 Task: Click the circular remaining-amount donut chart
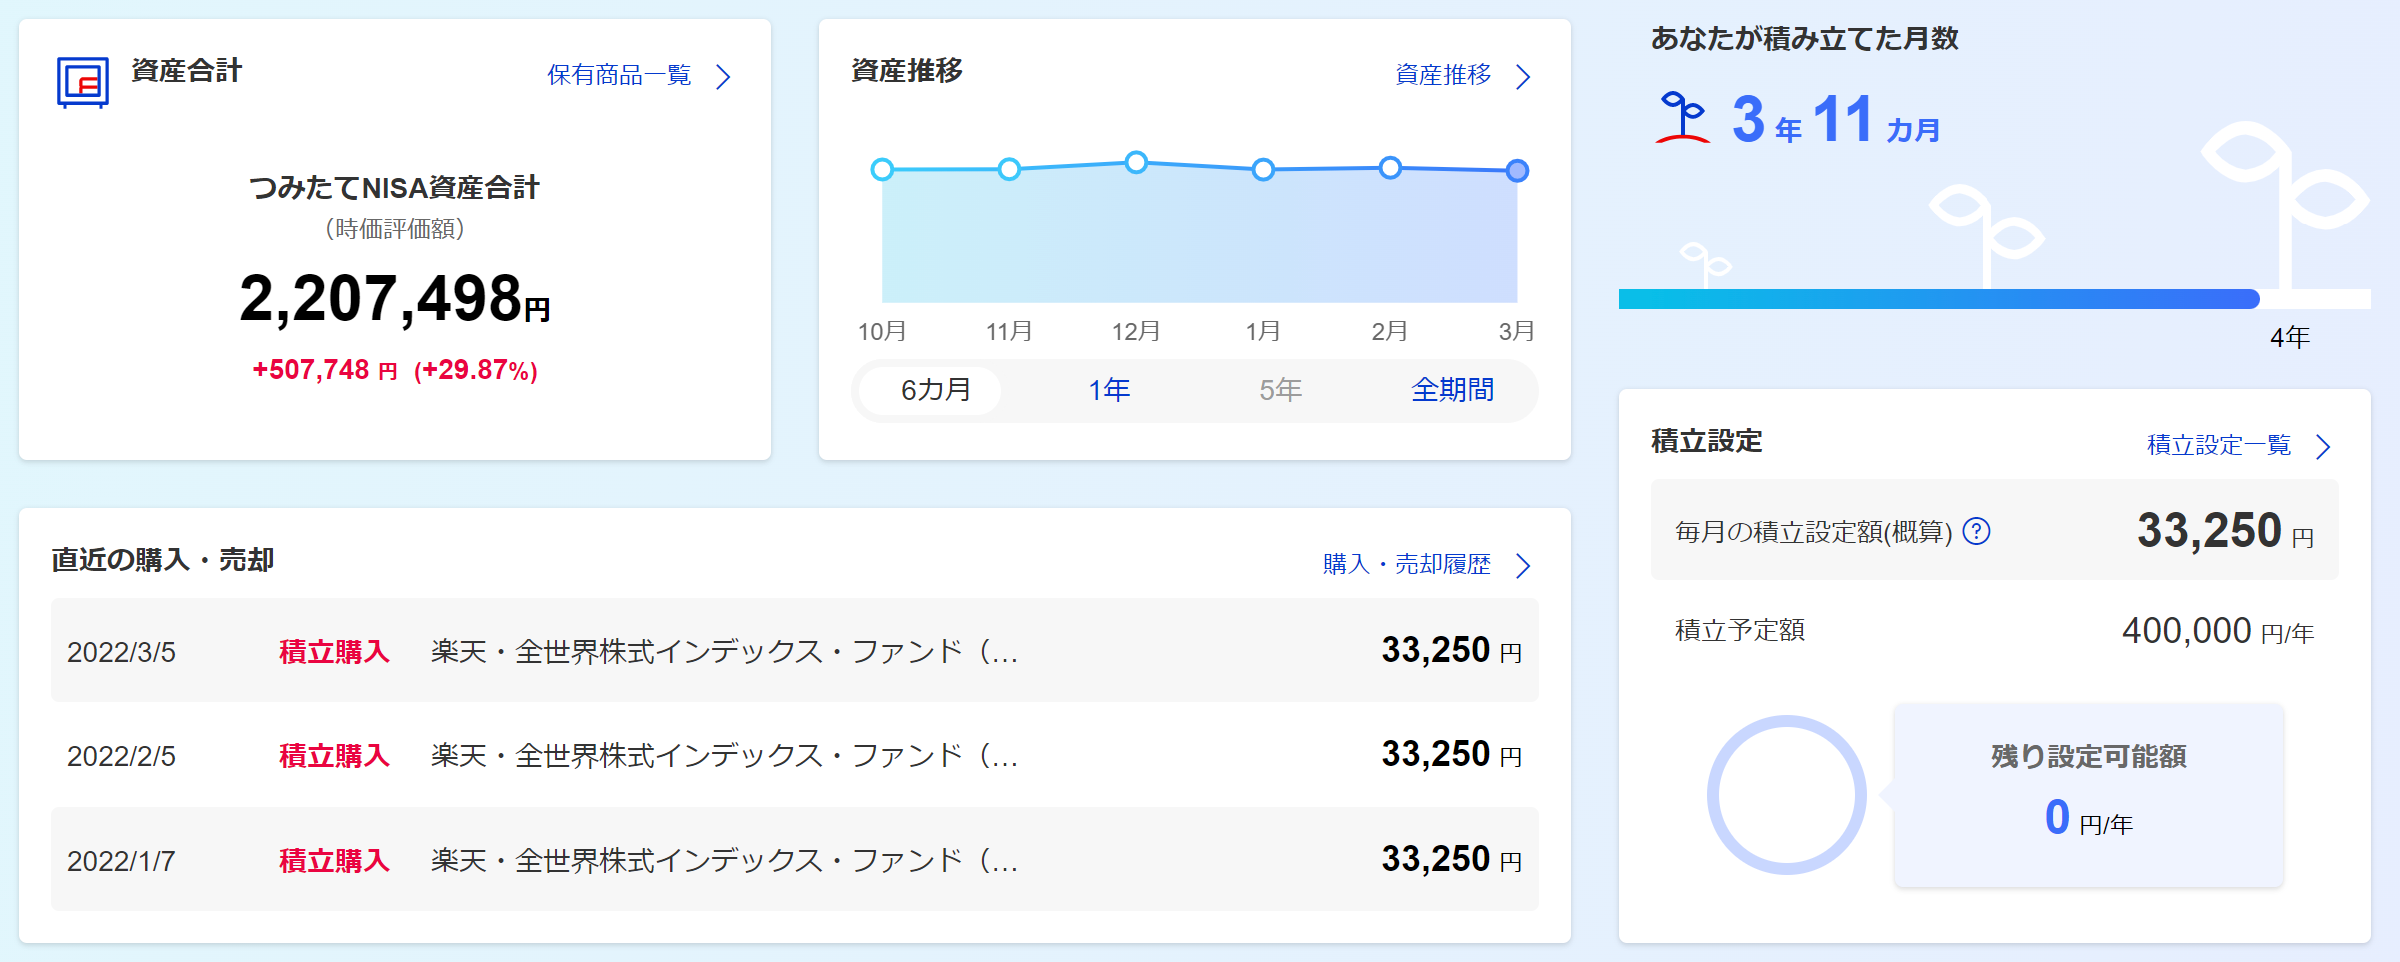pos(1786,795)
